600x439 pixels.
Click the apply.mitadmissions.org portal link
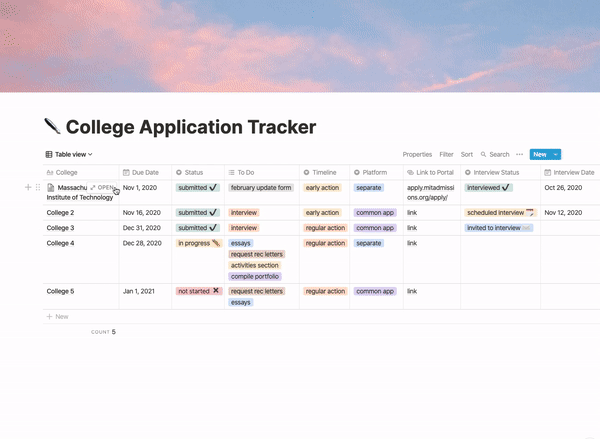[430, 193]
